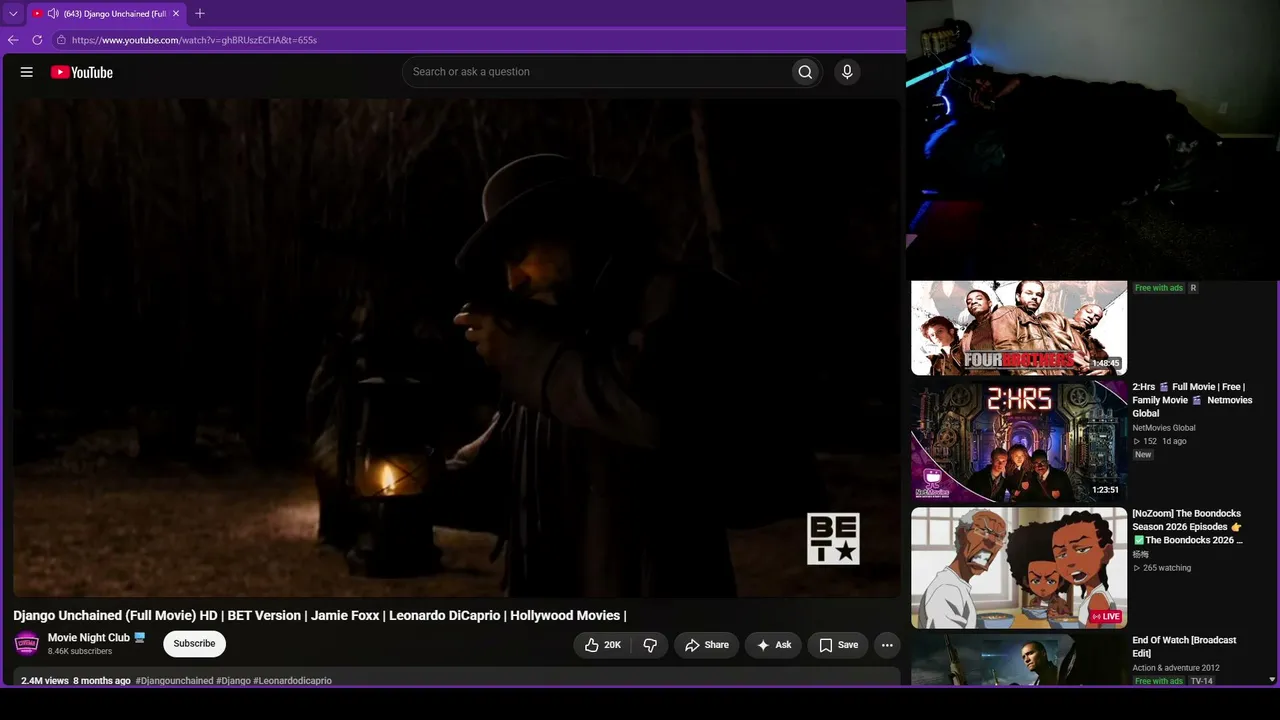Click the magnifier search button
This screenshot has width=1280, height=720.
pos(805,72)
